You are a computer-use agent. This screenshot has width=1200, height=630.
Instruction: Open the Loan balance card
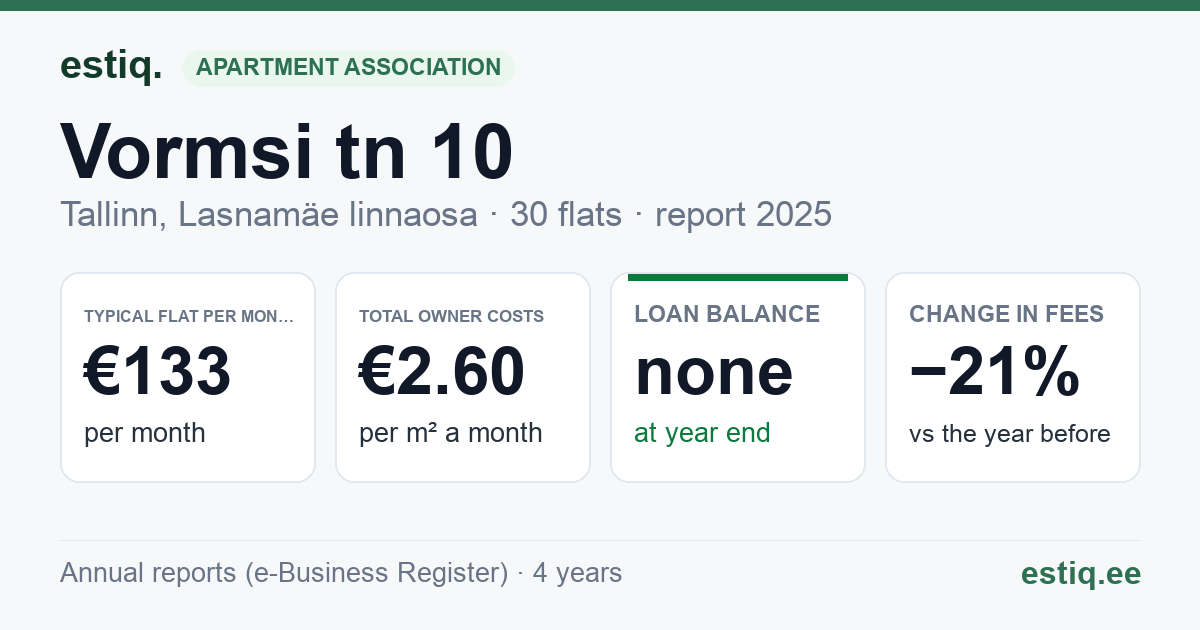(738, 377)
